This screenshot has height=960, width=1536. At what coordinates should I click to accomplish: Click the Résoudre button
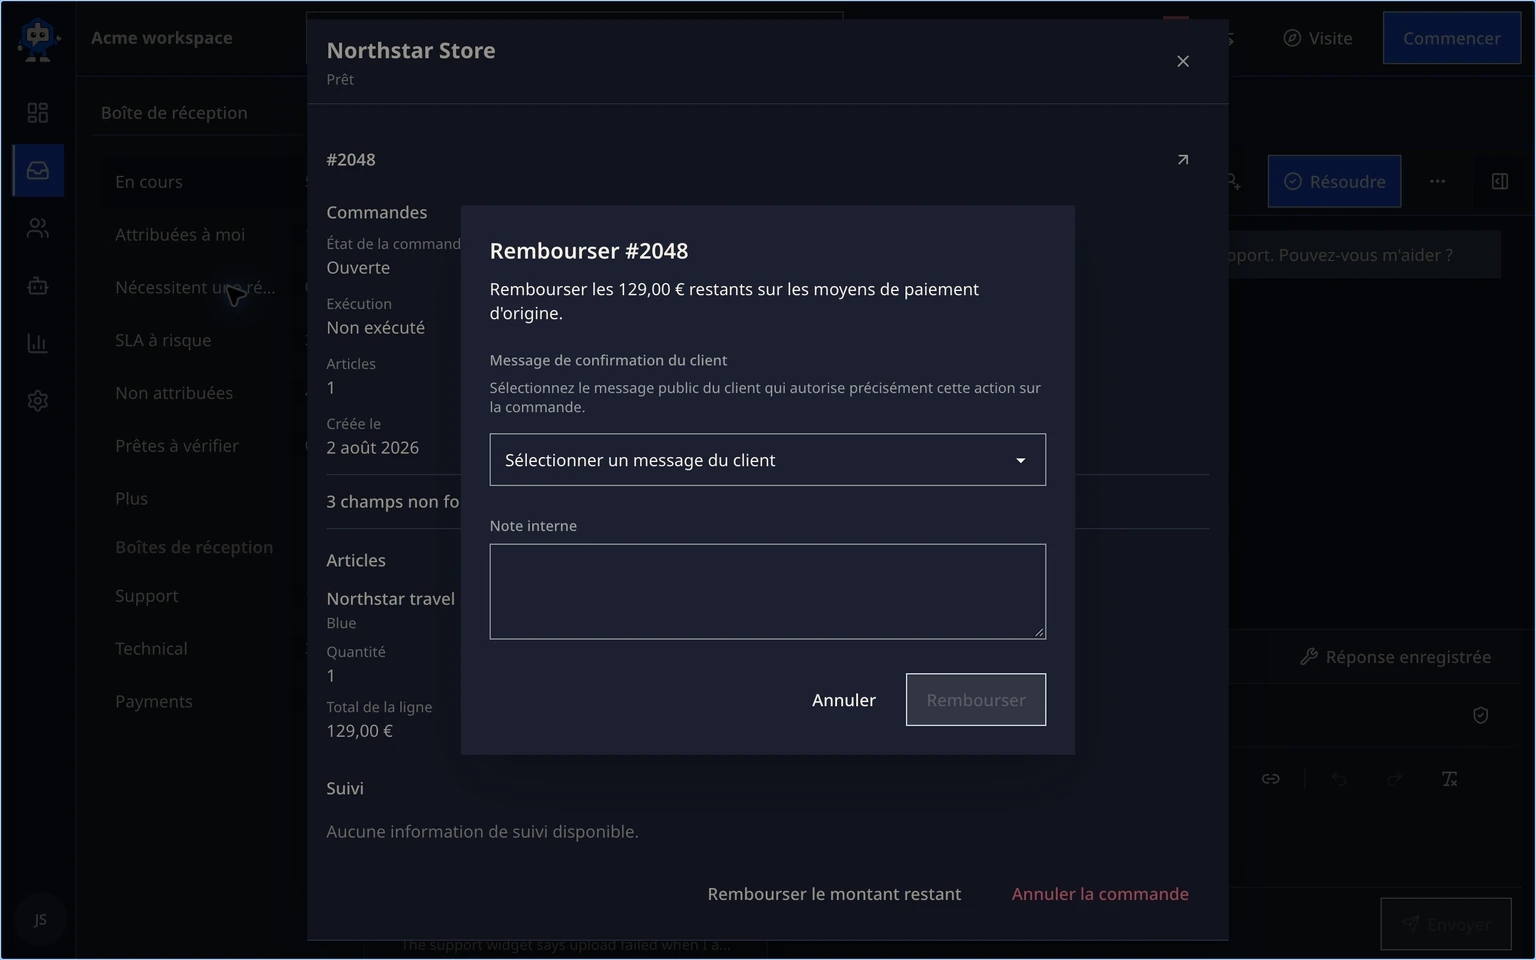pyautogui.click(x=1334, y=182)
